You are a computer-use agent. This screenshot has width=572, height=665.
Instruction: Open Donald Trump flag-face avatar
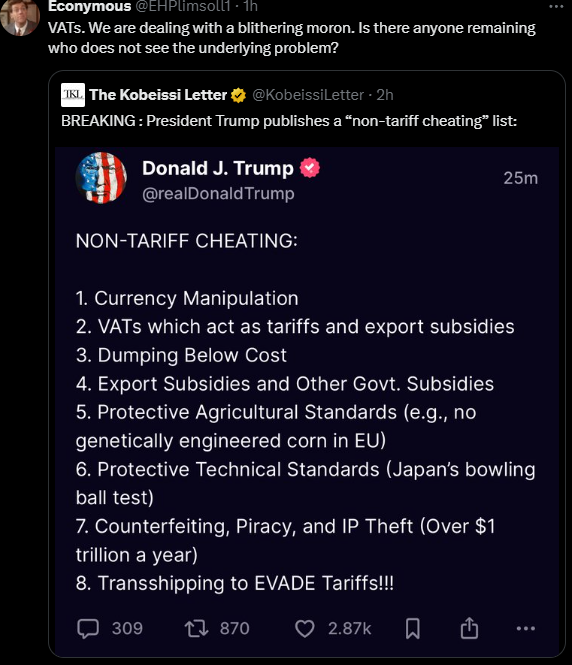tap(101, 178)
